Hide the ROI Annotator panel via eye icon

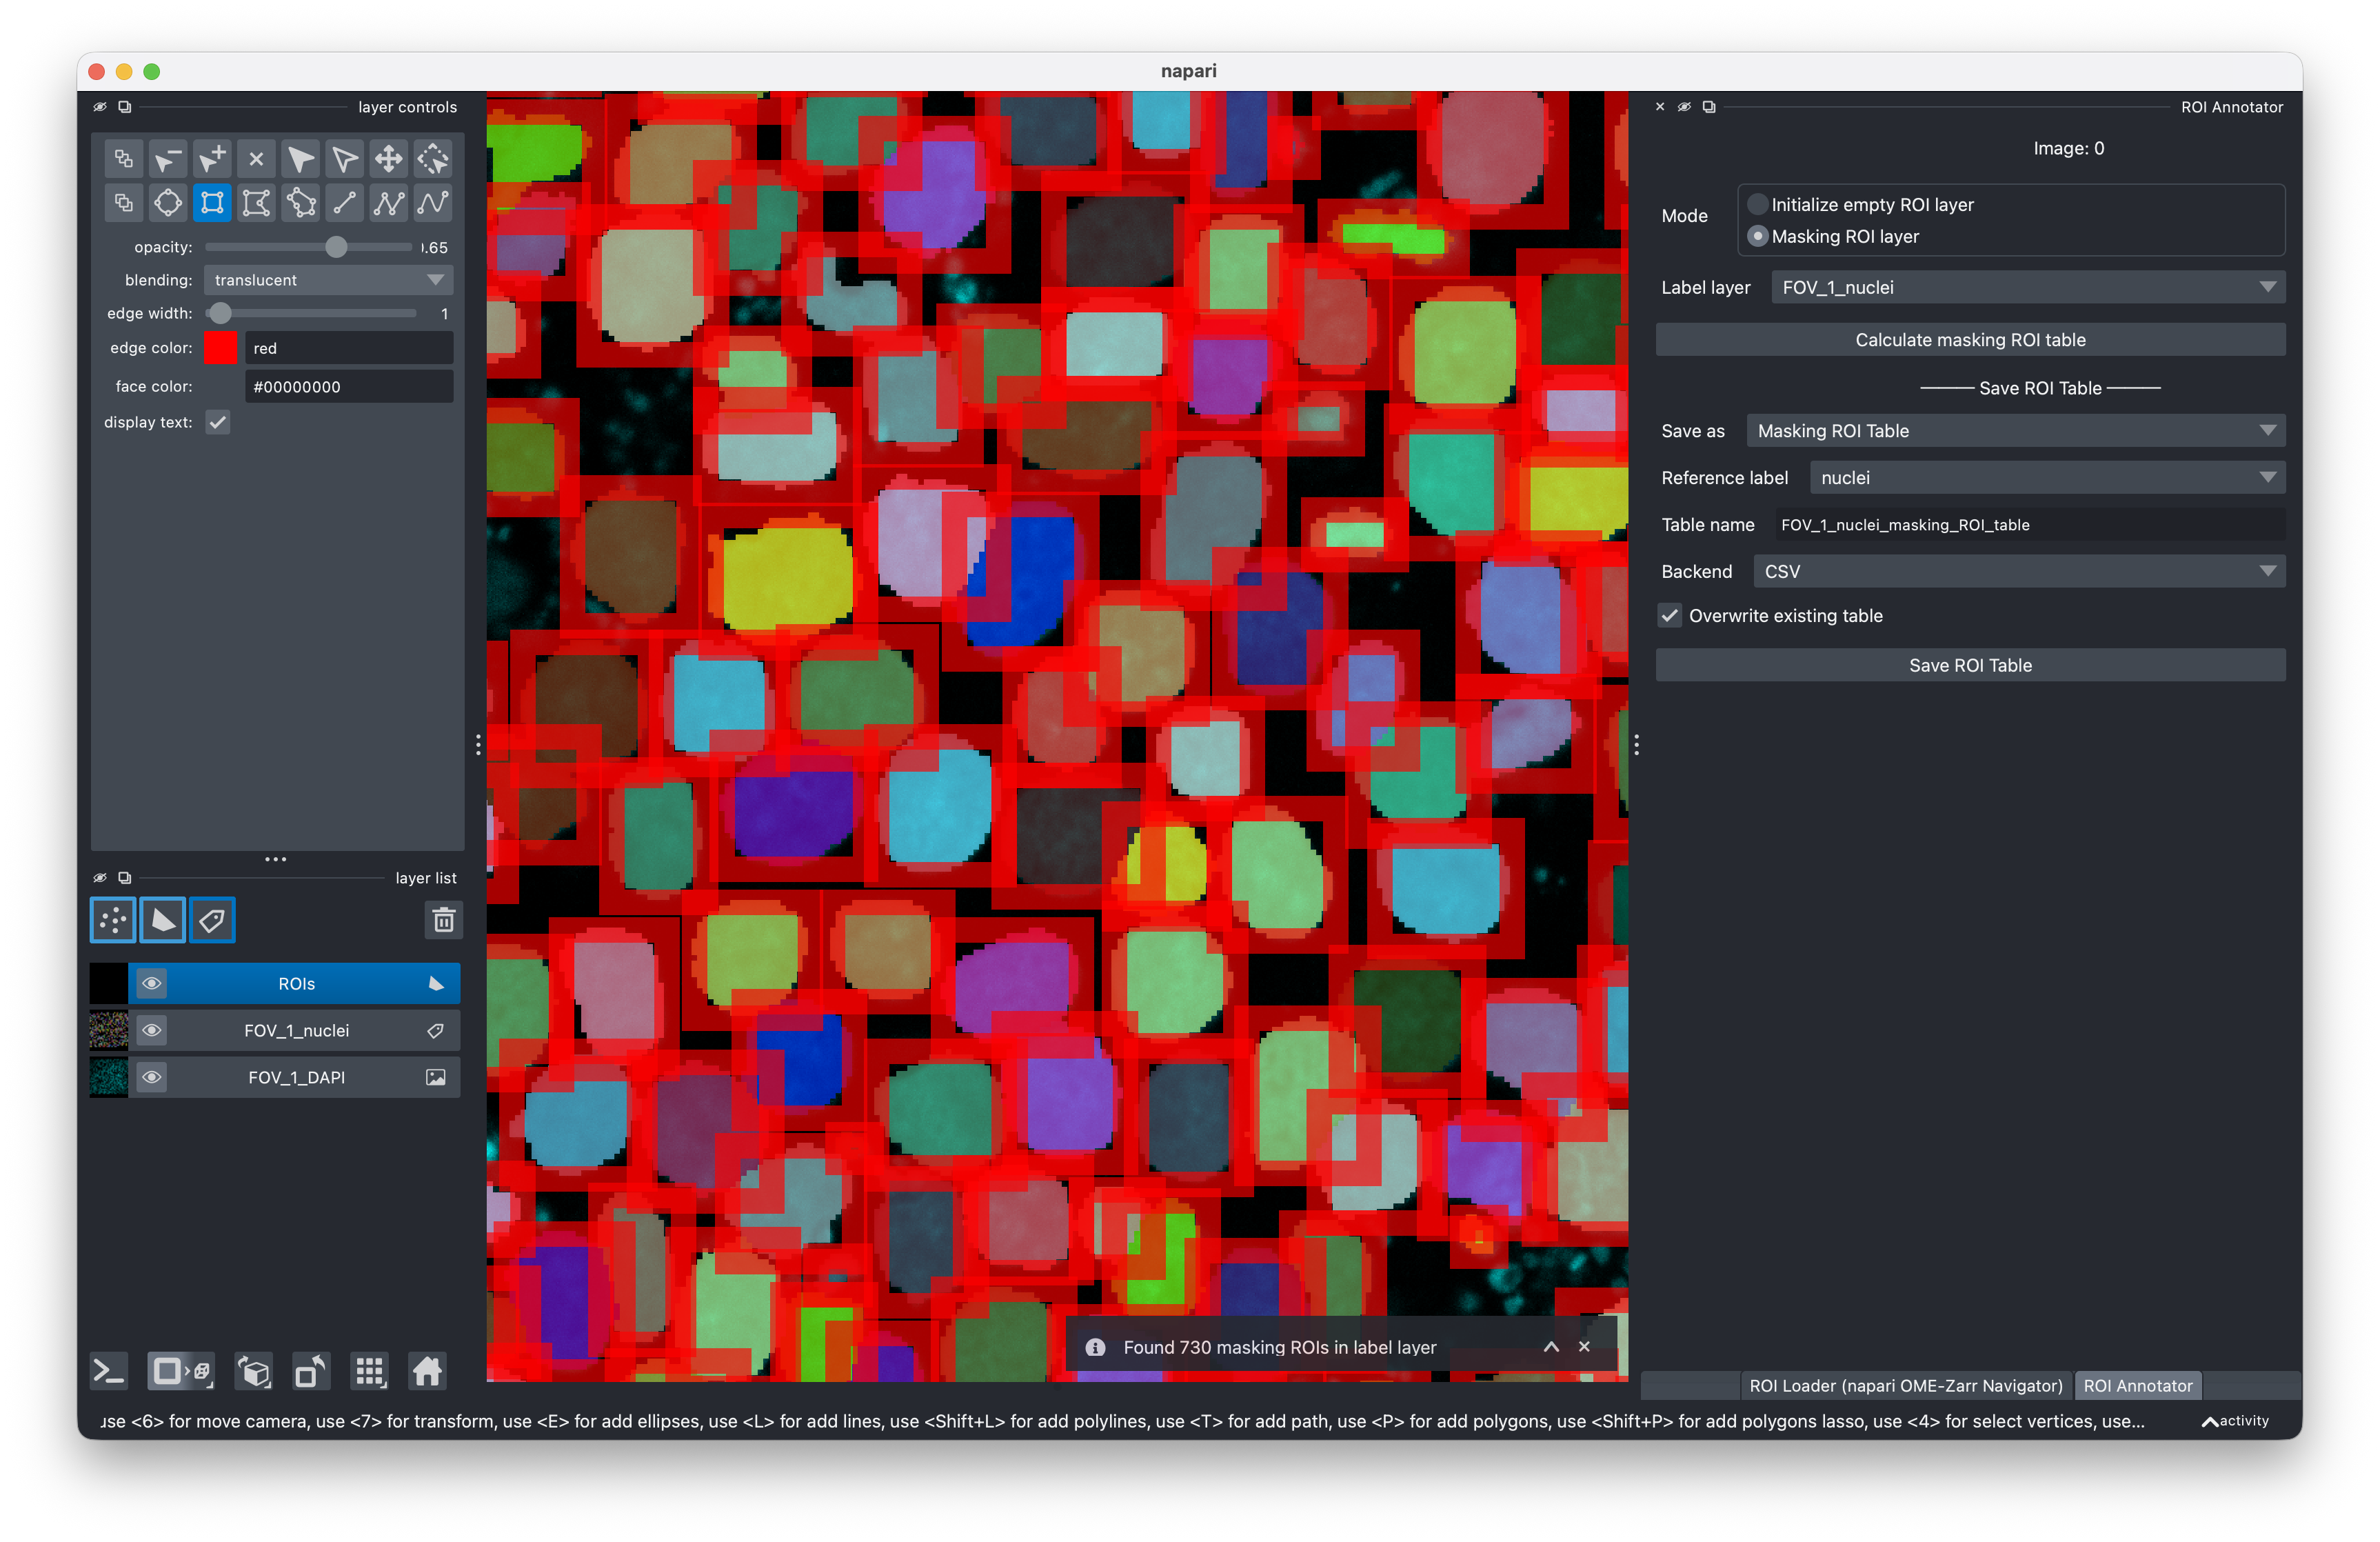[x=1684, y=107]
